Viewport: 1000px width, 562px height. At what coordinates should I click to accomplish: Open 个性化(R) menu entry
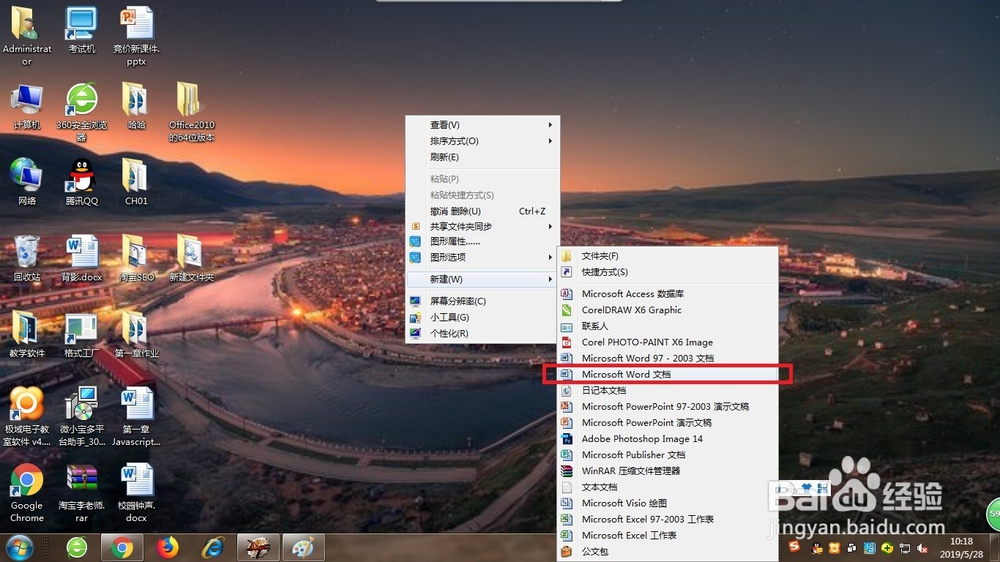click(x=483, y=333)
